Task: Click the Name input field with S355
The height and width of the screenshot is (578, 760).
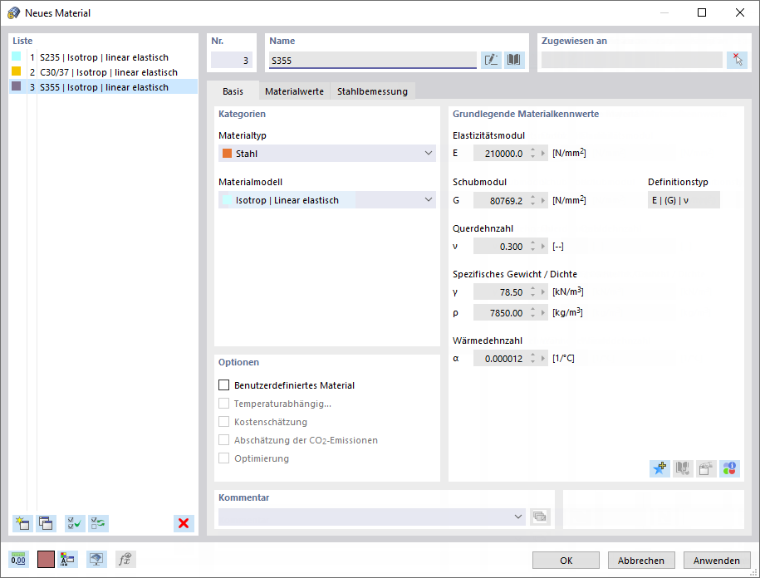Action: (x=373, y=60)
